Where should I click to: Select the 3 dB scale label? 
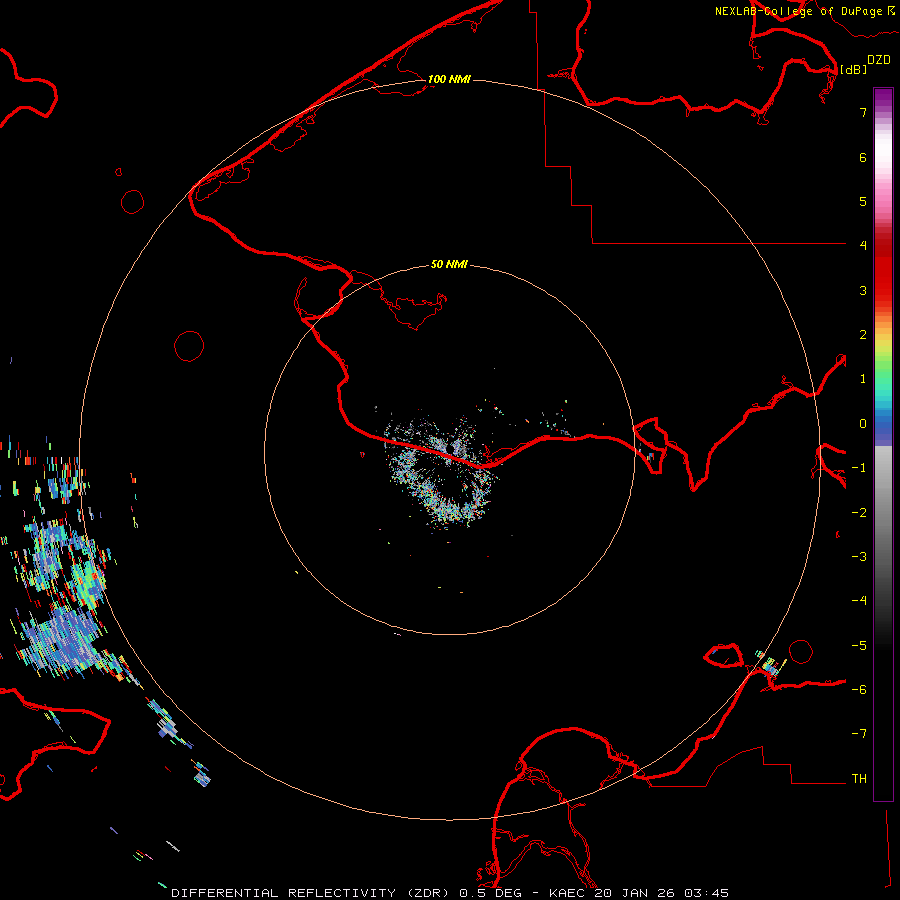click(863, 290)
